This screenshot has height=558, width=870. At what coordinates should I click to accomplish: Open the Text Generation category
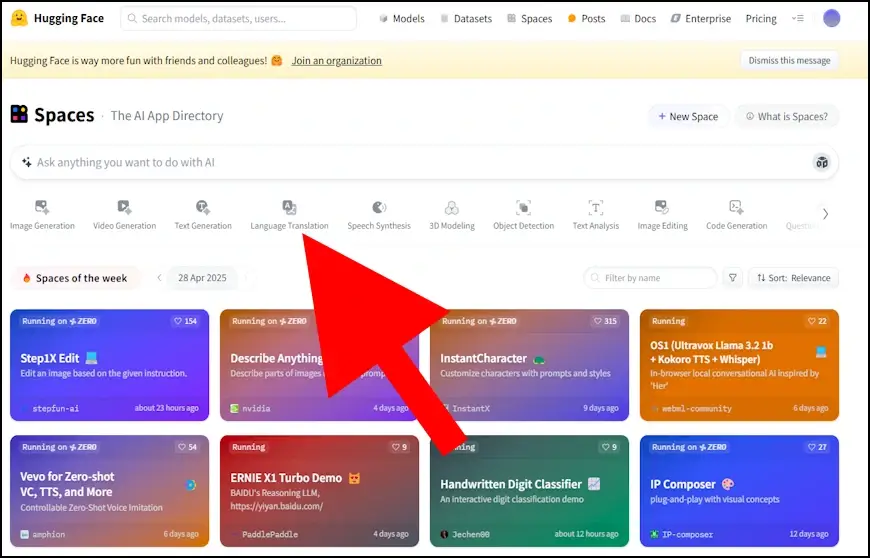click(x=203, y=215)
